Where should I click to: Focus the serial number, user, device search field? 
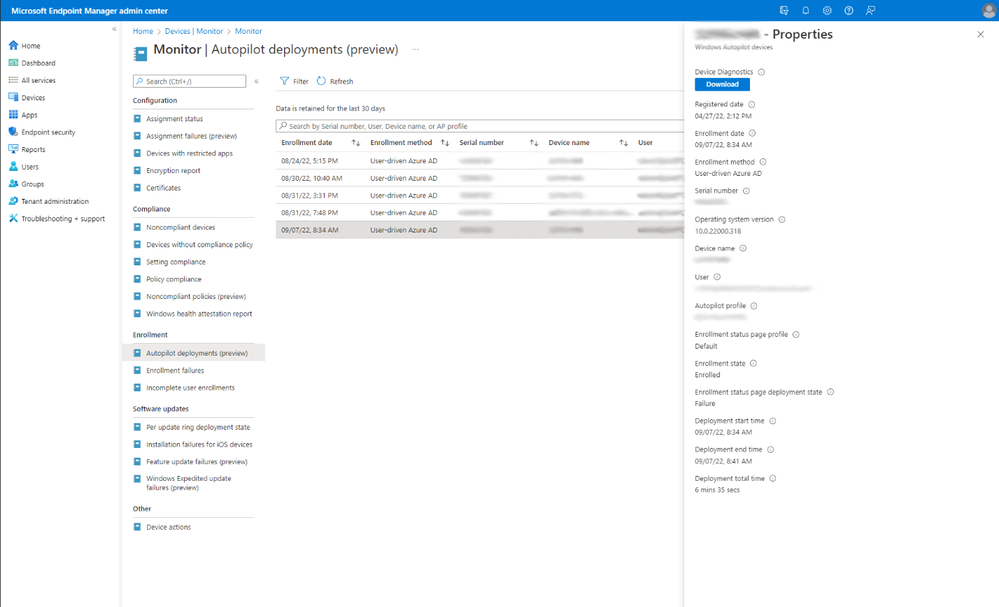tap(480, 126)
